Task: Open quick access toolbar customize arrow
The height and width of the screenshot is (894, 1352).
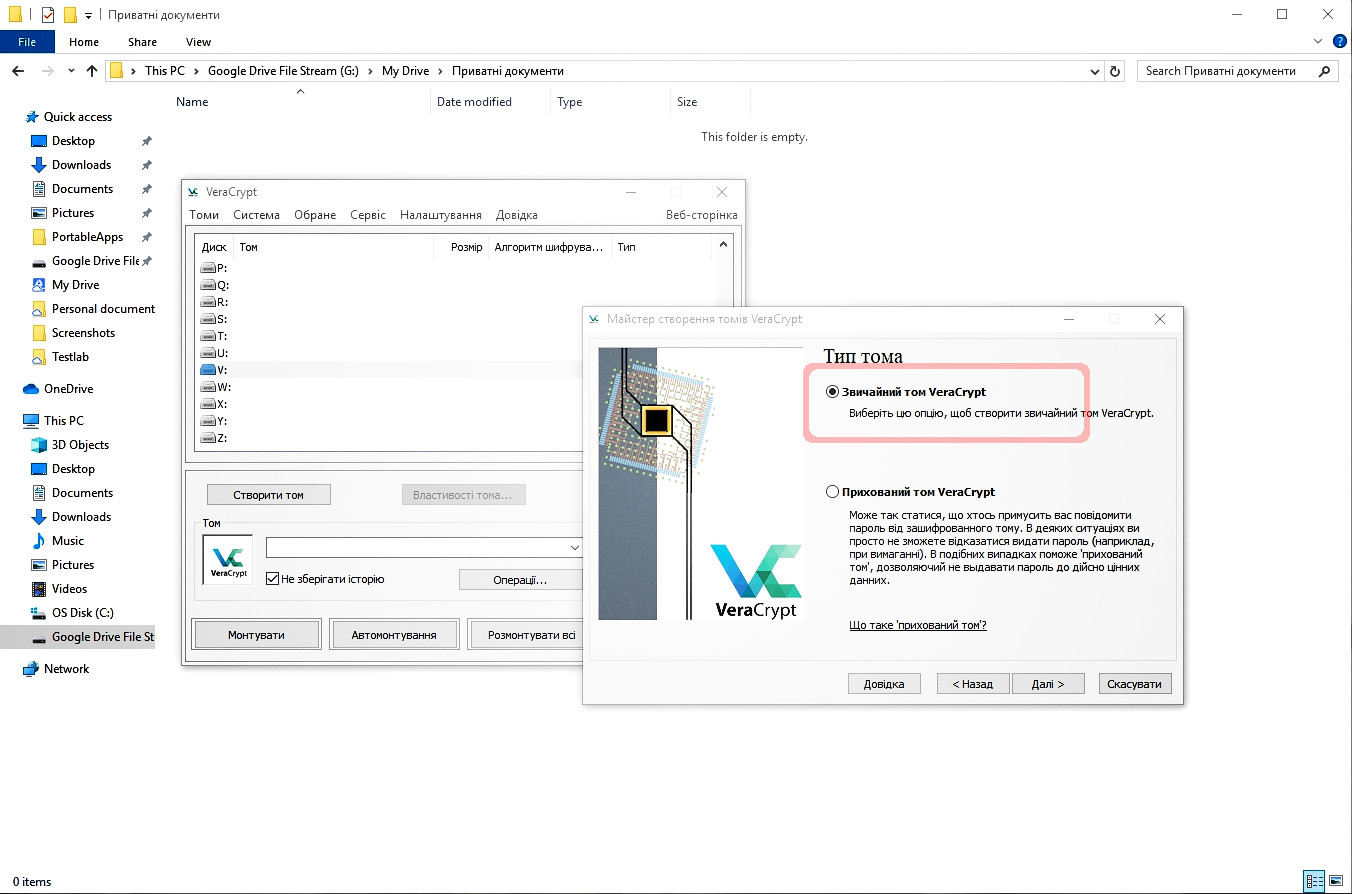Action: [88, 15]
